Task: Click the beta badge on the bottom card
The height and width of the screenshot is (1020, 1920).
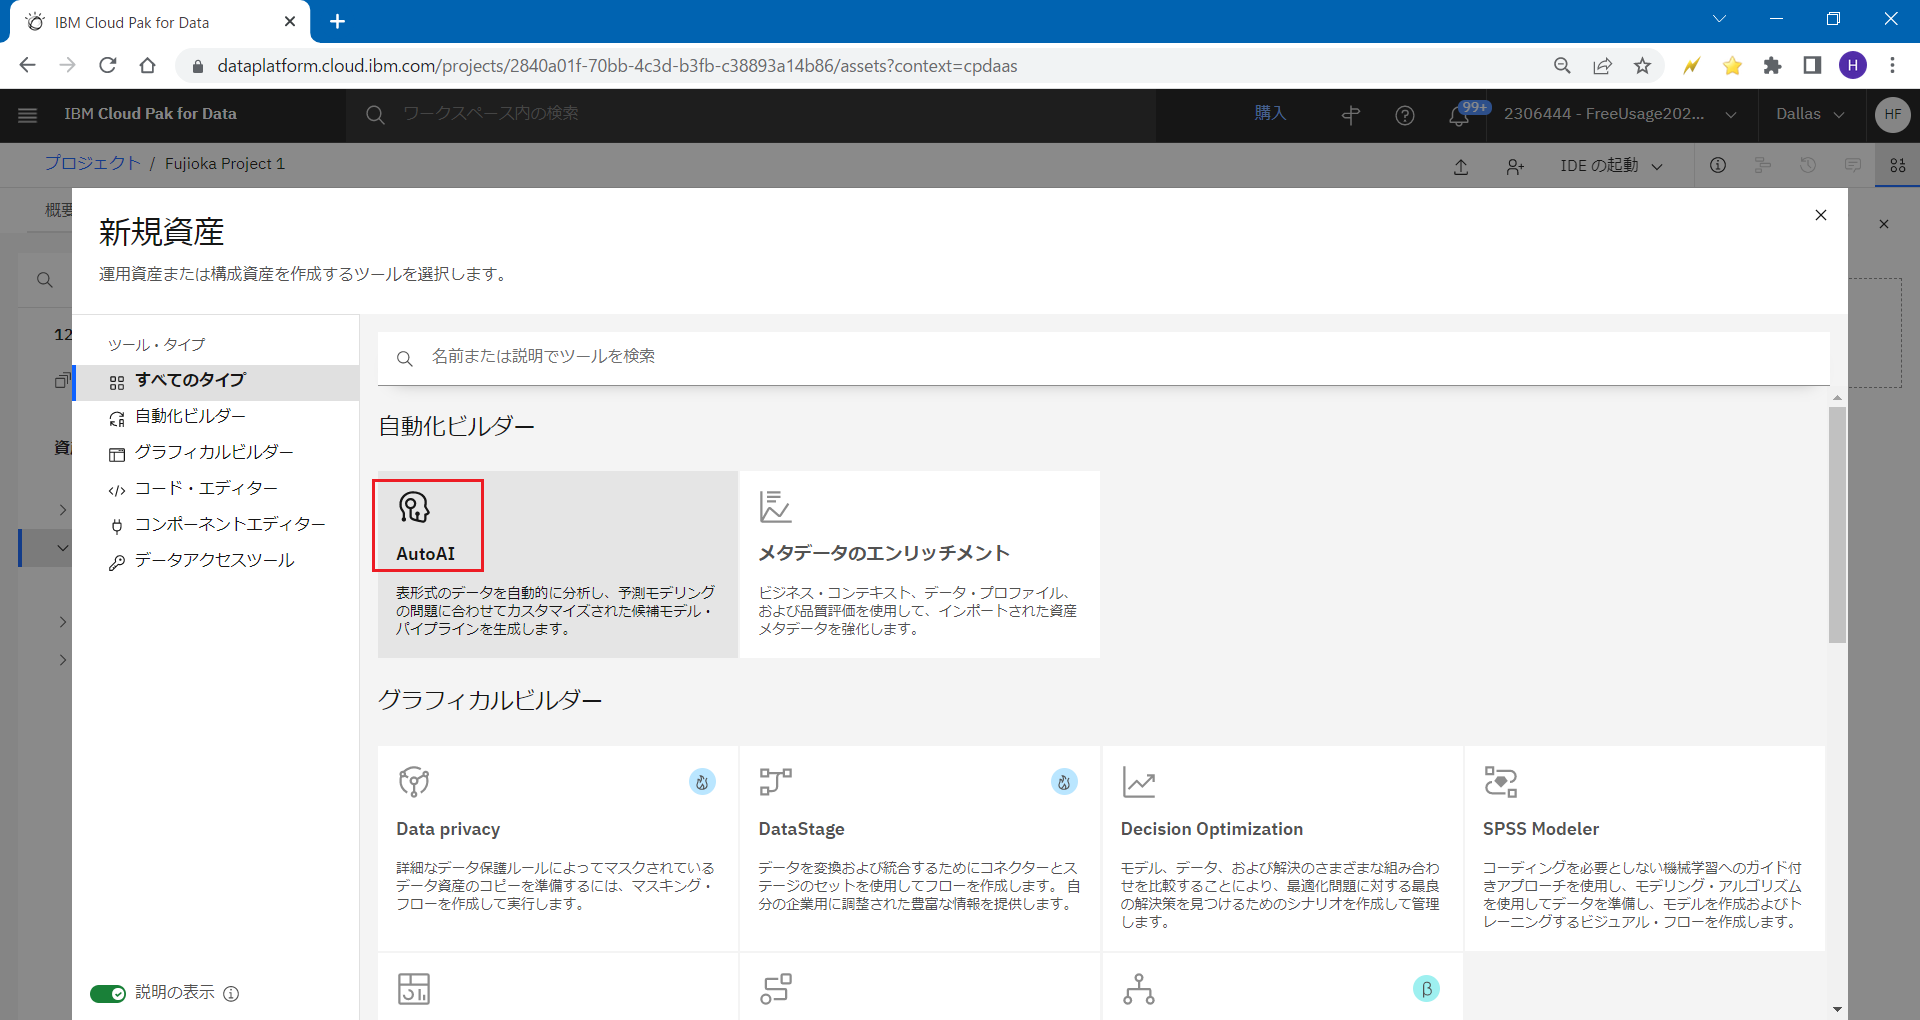Action: (x=1426, y=989)
